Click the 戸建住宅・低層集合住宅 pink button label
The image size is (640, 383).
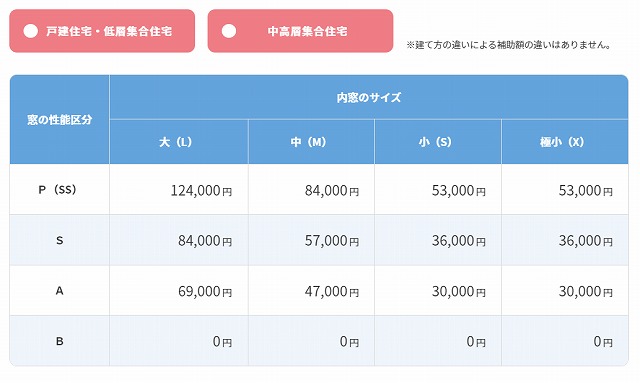tap(109, 31)
